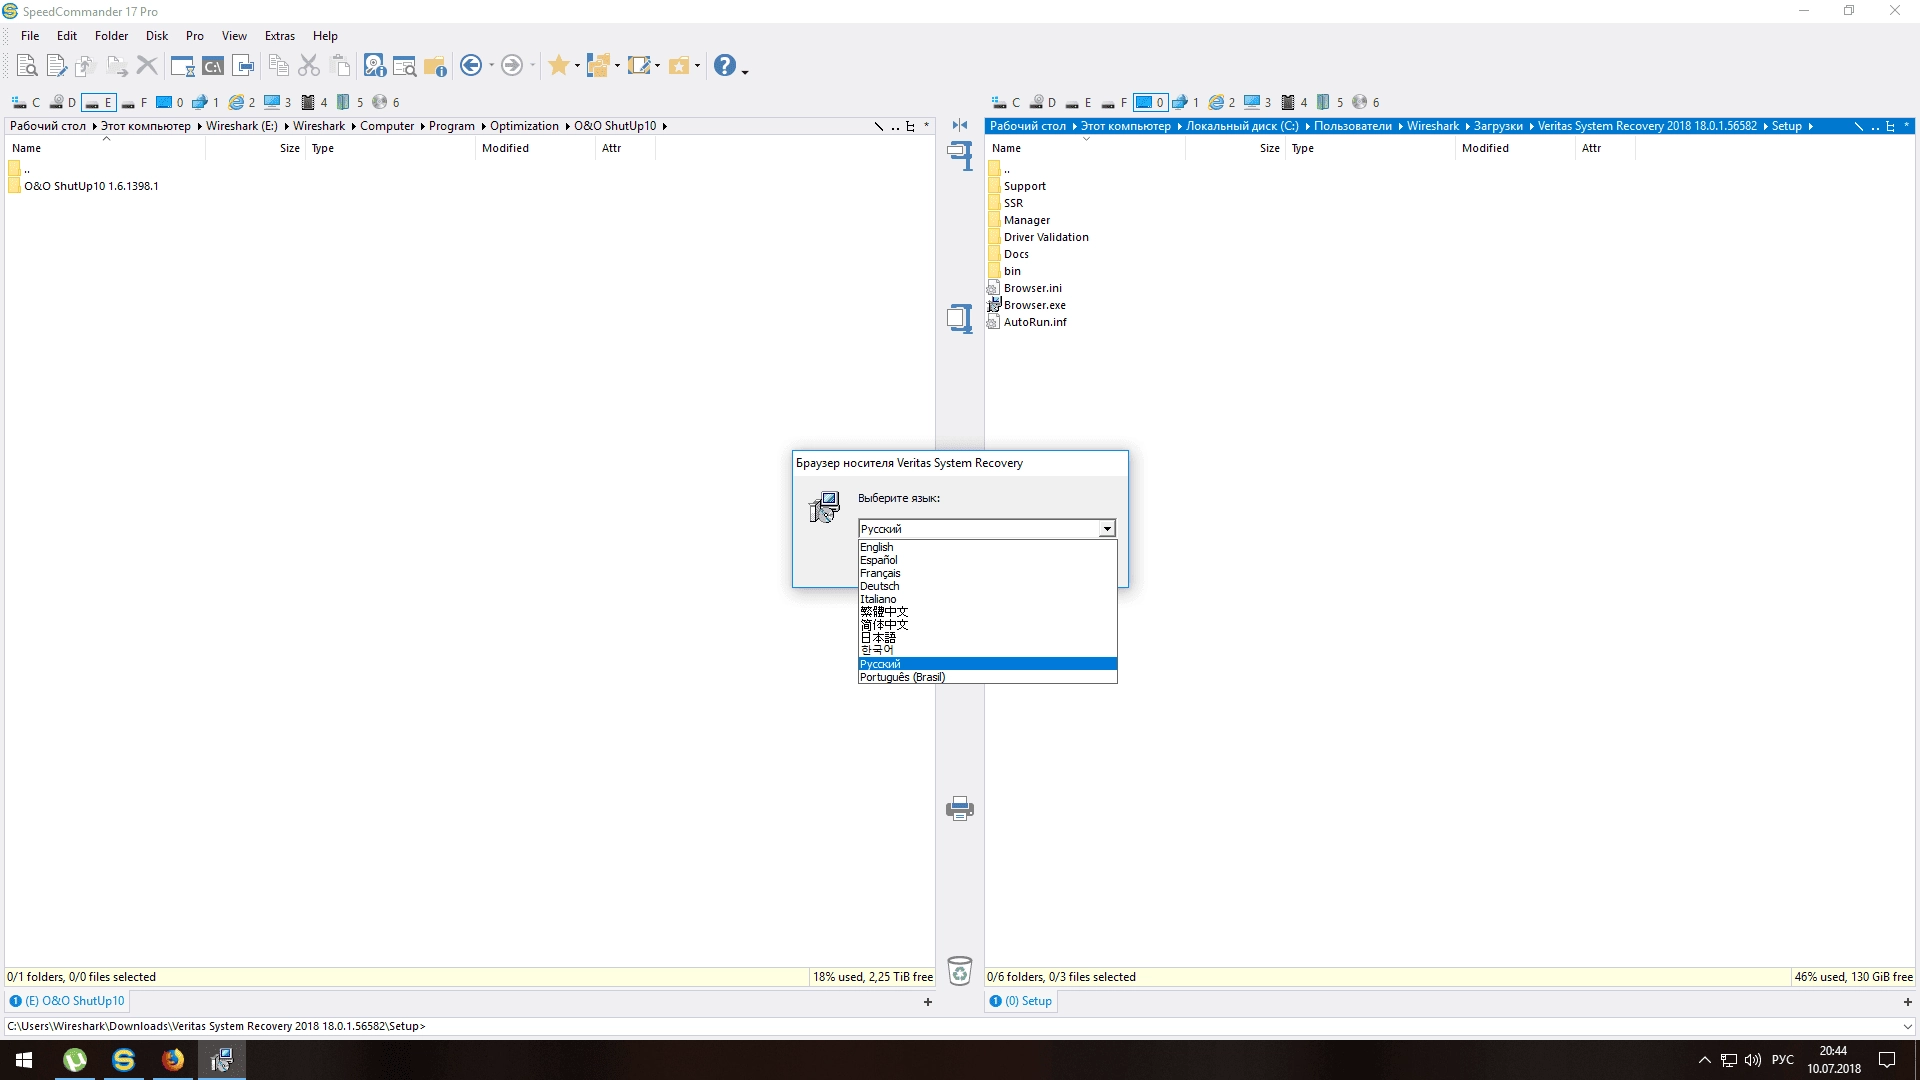Open uTorrent from the taskbar

[x=75, y=1060]
